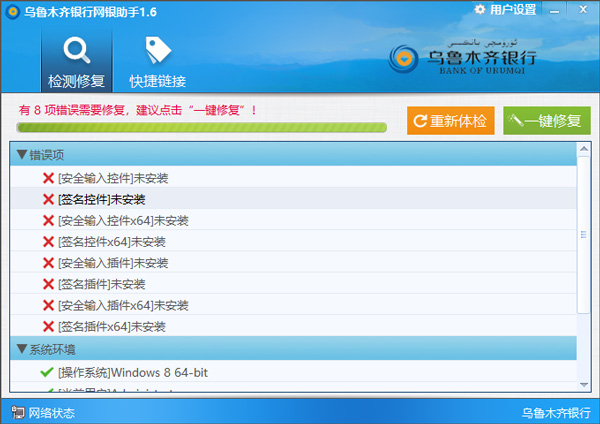Open the 检测修复 tab
Viewport: 600px width, 424px height.
click(77, 60)
